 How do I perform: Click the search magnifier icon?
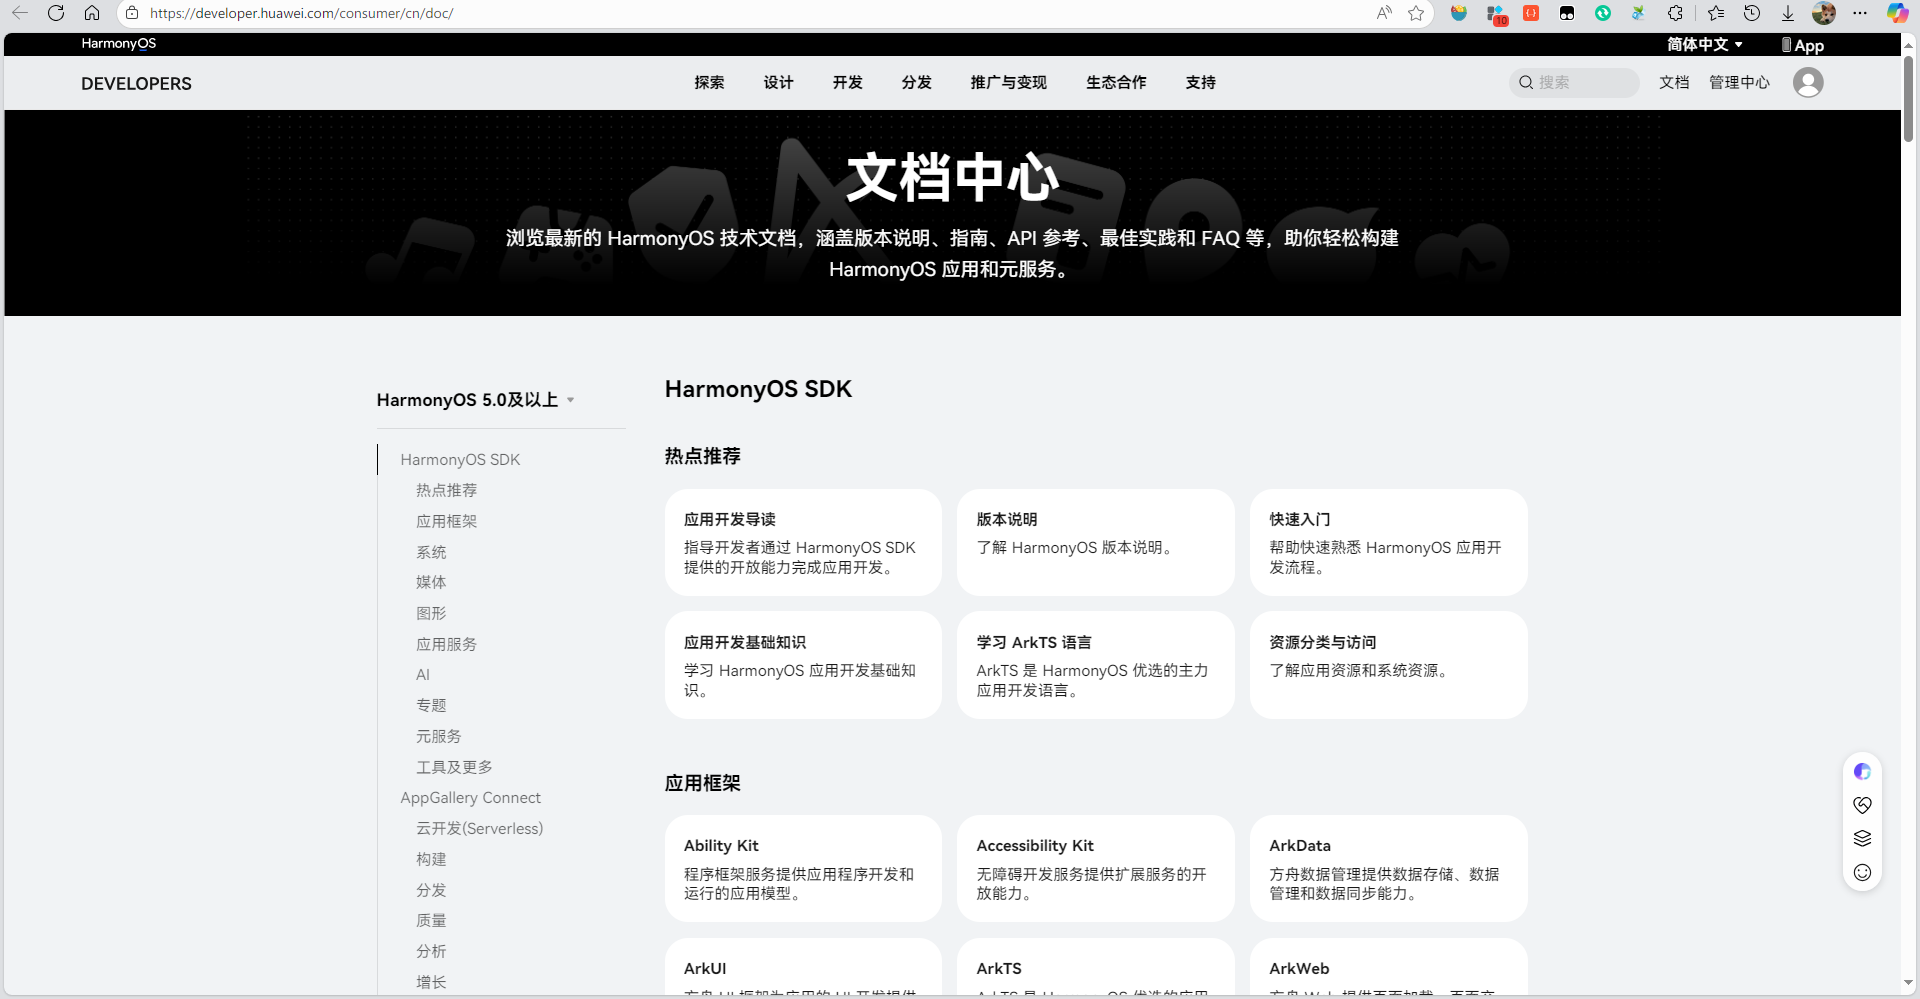coord(1526,82)
